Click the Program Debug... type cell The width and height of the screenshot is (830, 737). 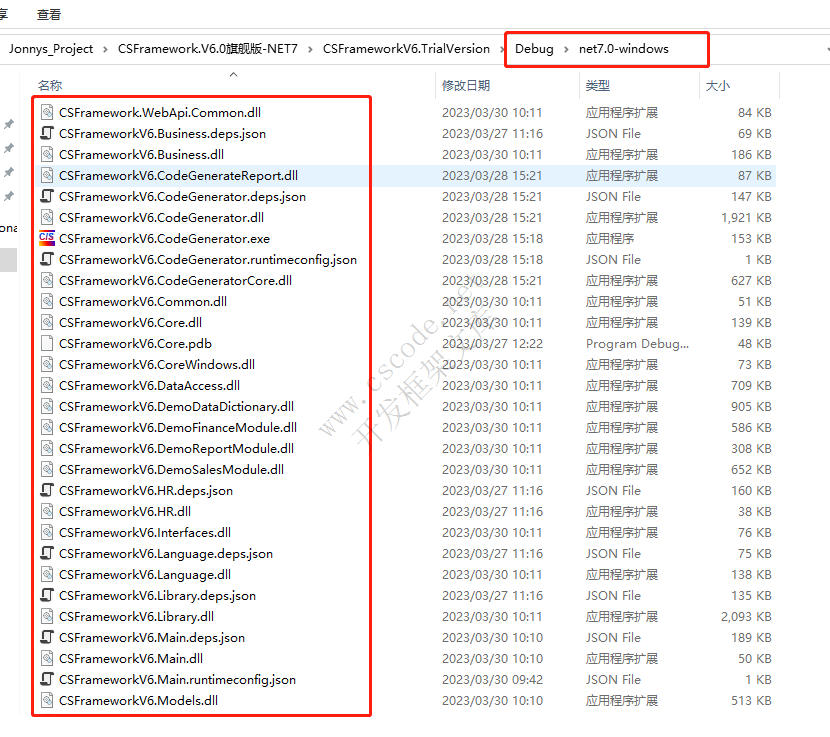point(637,344)
